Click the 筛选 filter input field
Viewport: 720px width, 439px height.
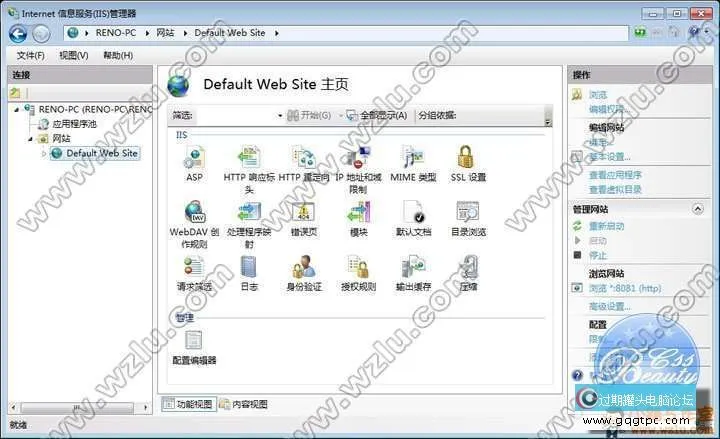point(239,116)
